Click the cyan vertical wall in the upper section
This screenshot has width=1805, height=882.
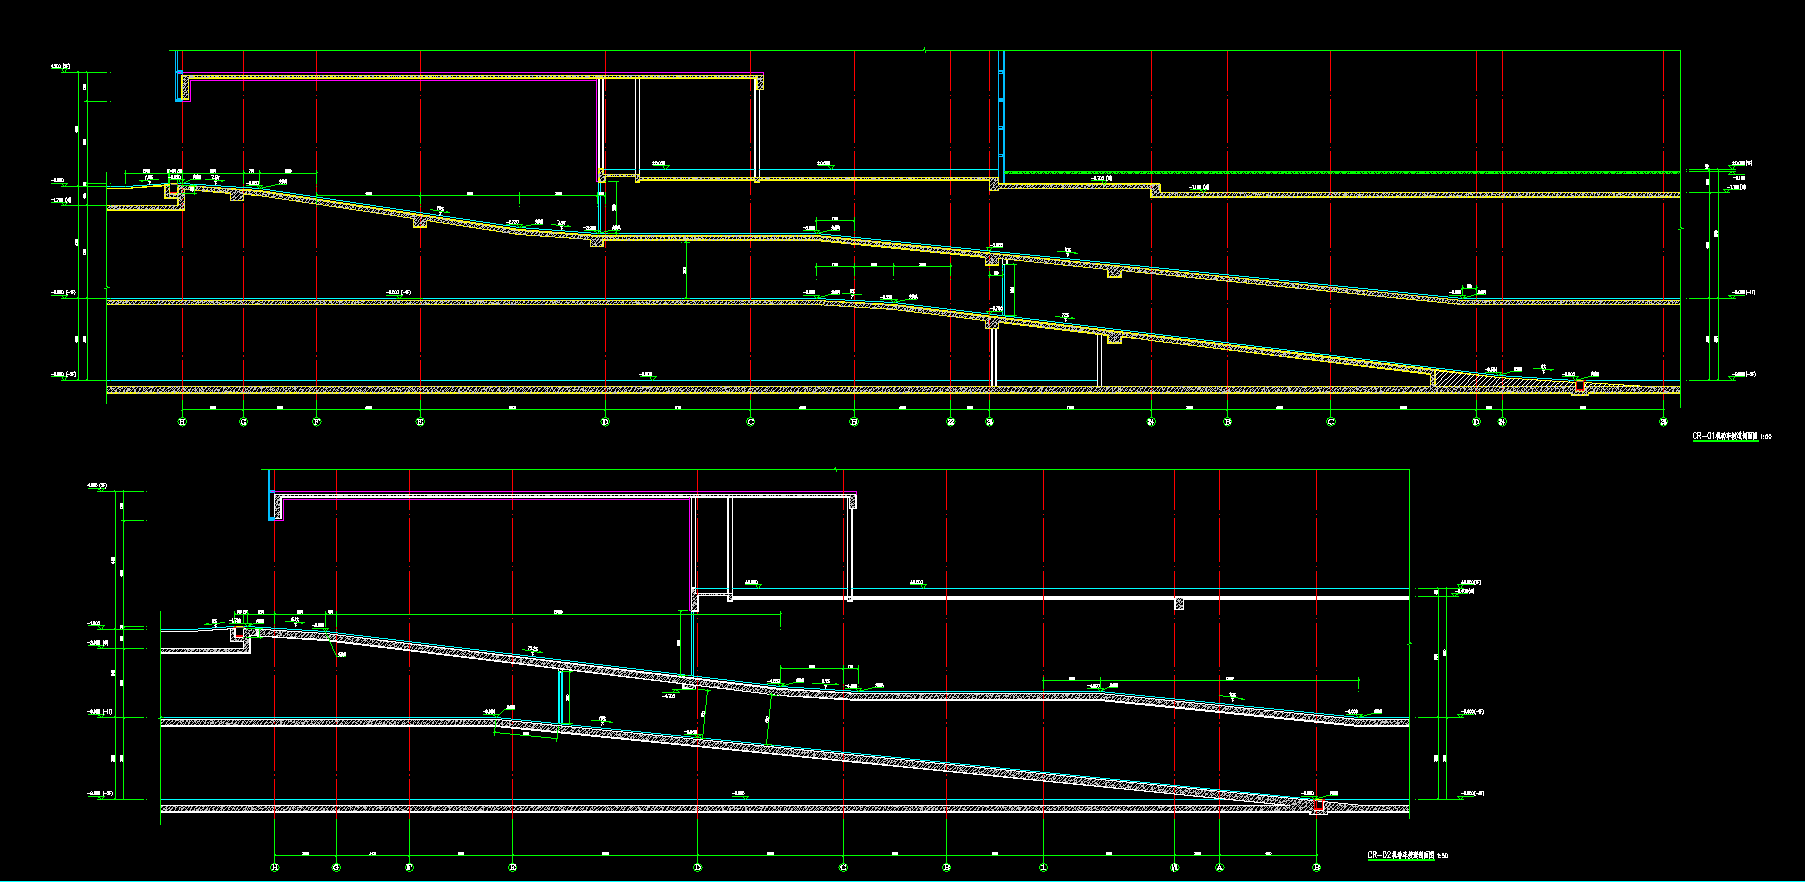tap(1001, 110)
